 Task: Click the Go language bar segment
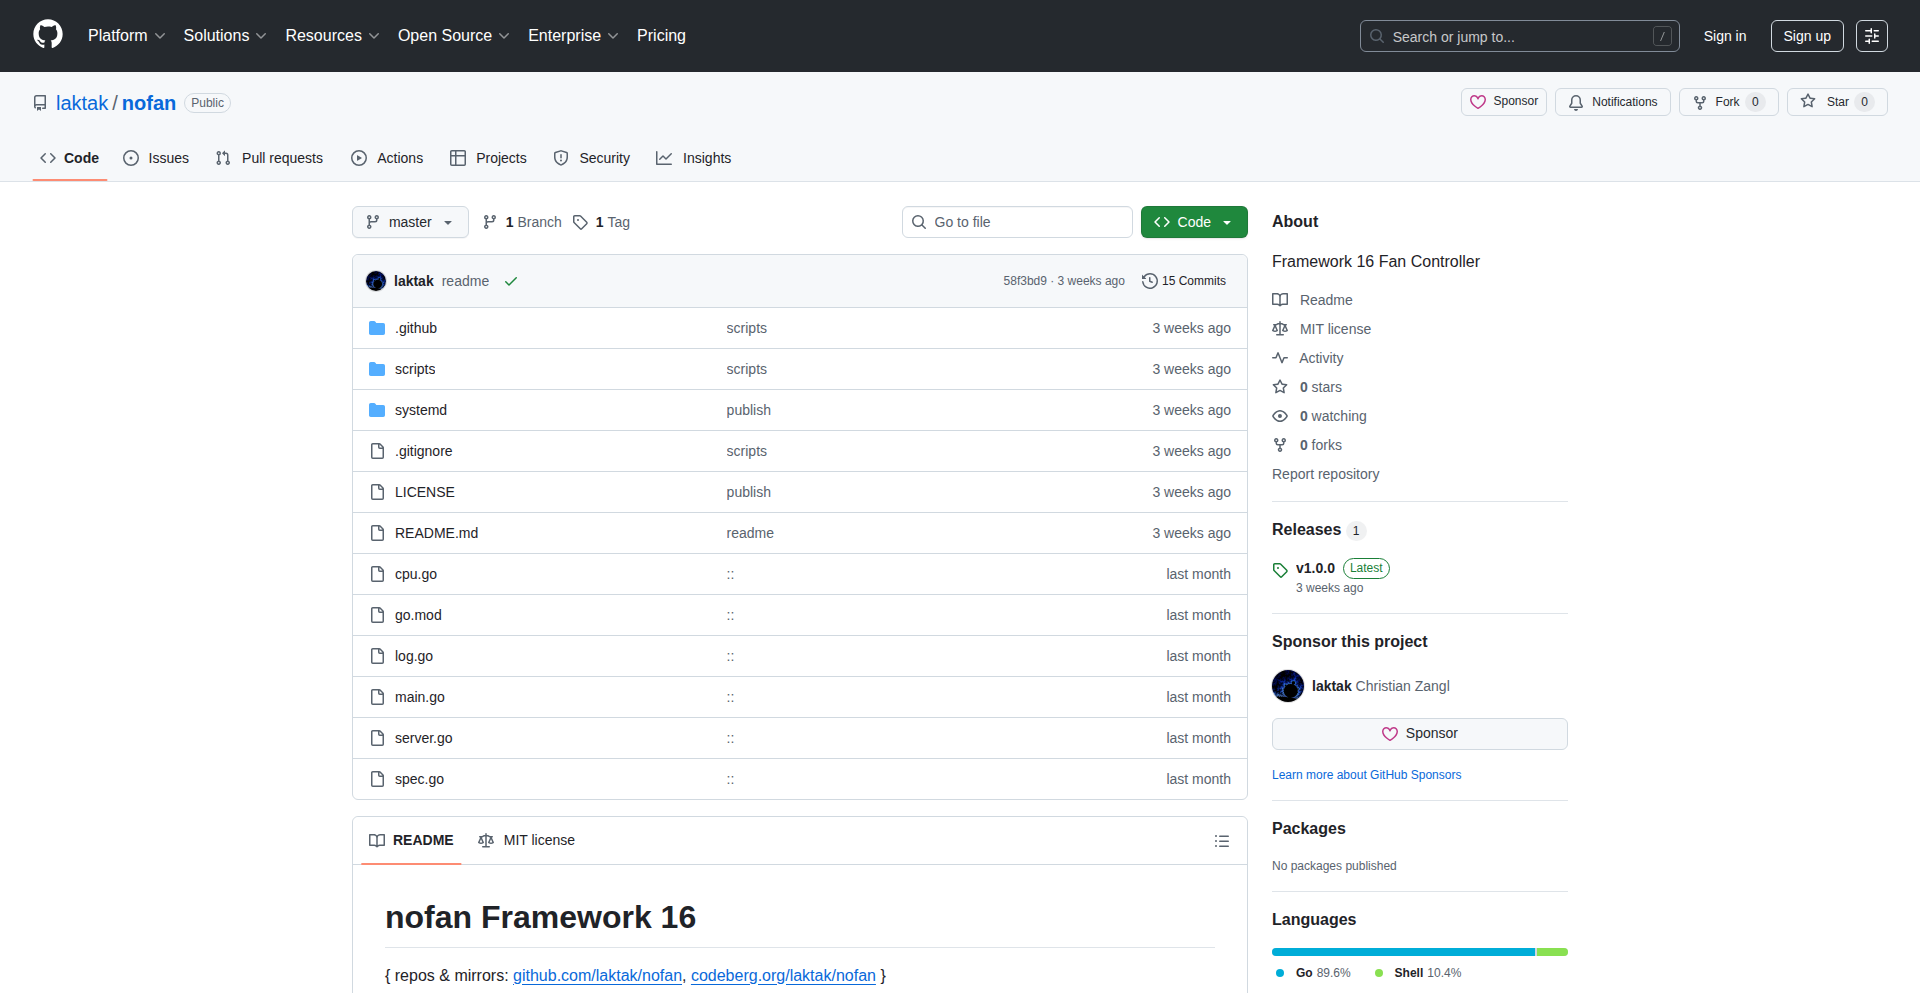(1402, 952)
